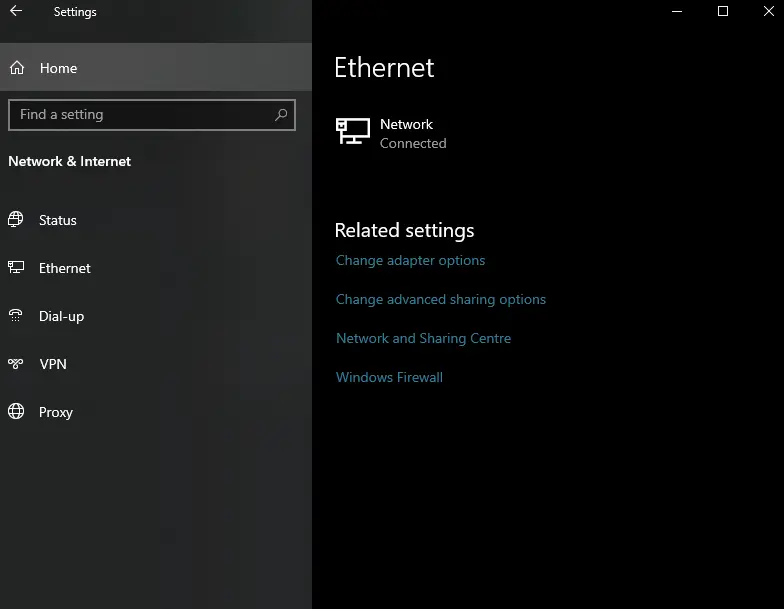Viewport: 784px width, 609px height.
Task: Open Network and Sharing Centre link
Action: pos(423,338)
